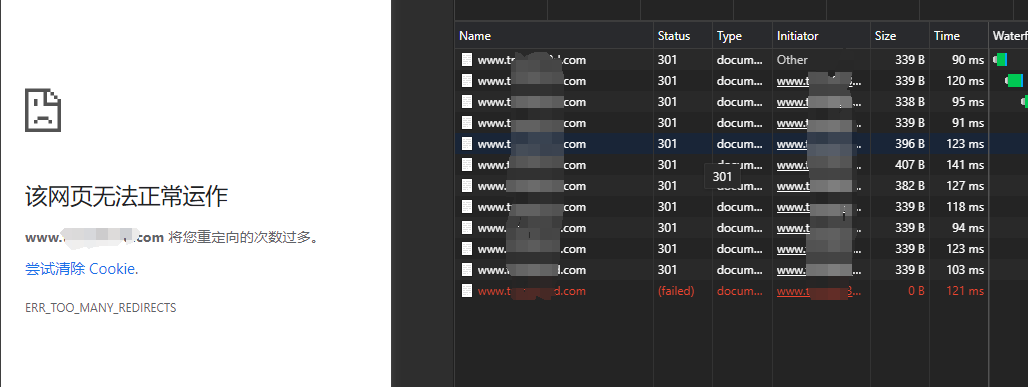1028x387 pixels.
Task: Open the initiator link in the 118 ms row
Action: (819, 207)
